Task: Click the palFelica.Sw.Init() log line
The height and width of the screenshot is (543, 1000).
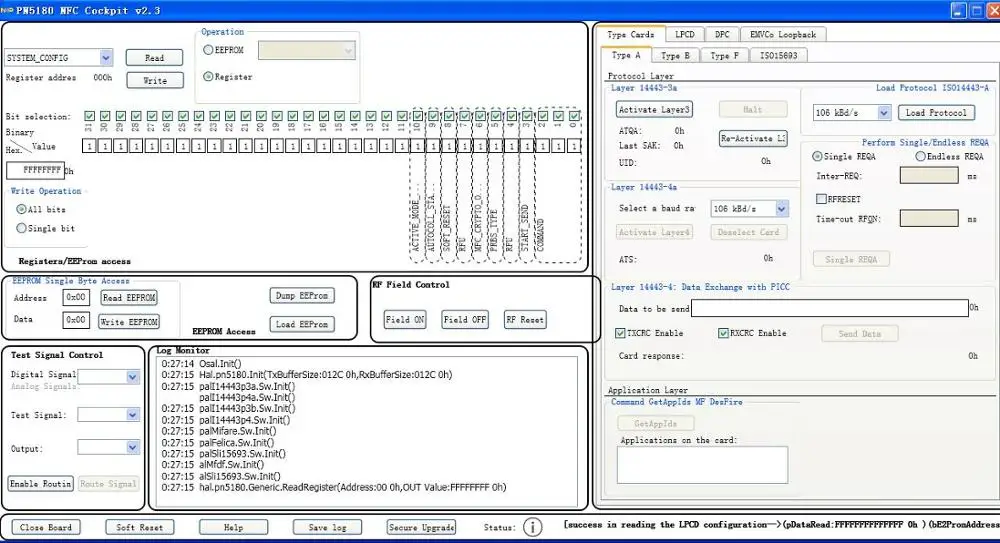Action: [236, 442]
